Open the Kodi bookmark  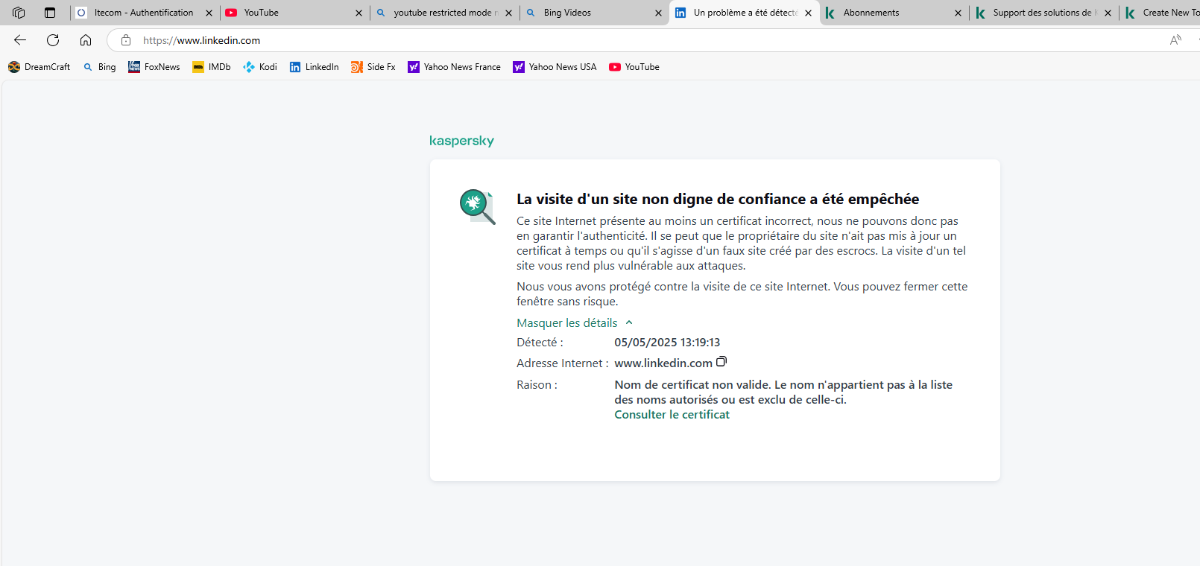(260, 67)
